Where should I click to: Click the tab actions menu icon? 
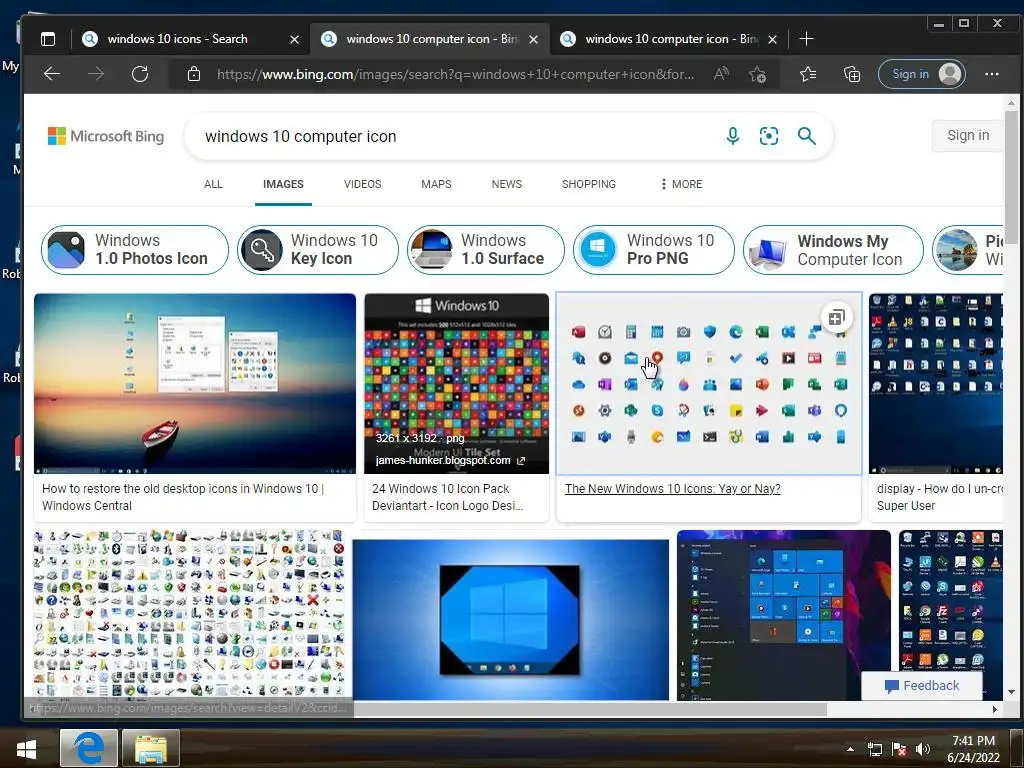tap(48, 39)
